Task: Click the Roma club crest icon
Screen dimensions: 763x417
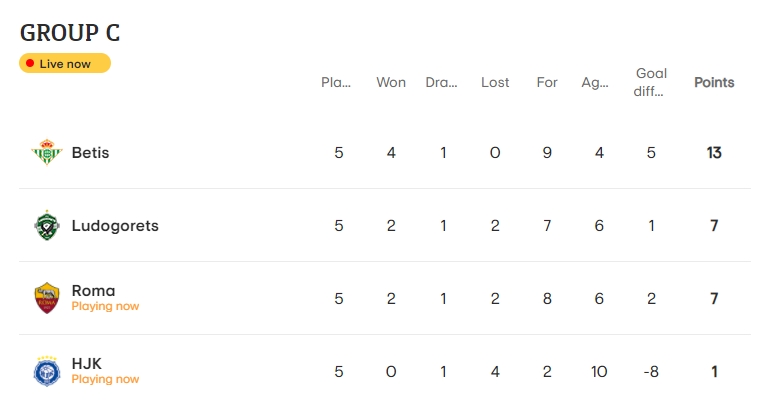Action: coord(47,298)
